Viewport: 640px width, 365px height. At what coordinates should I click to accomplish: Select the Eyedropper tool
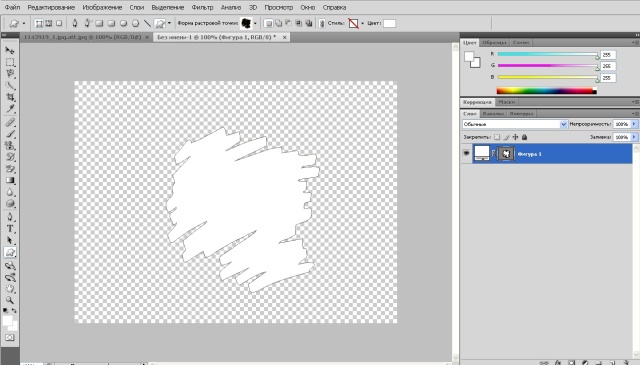tap(10, 109)
